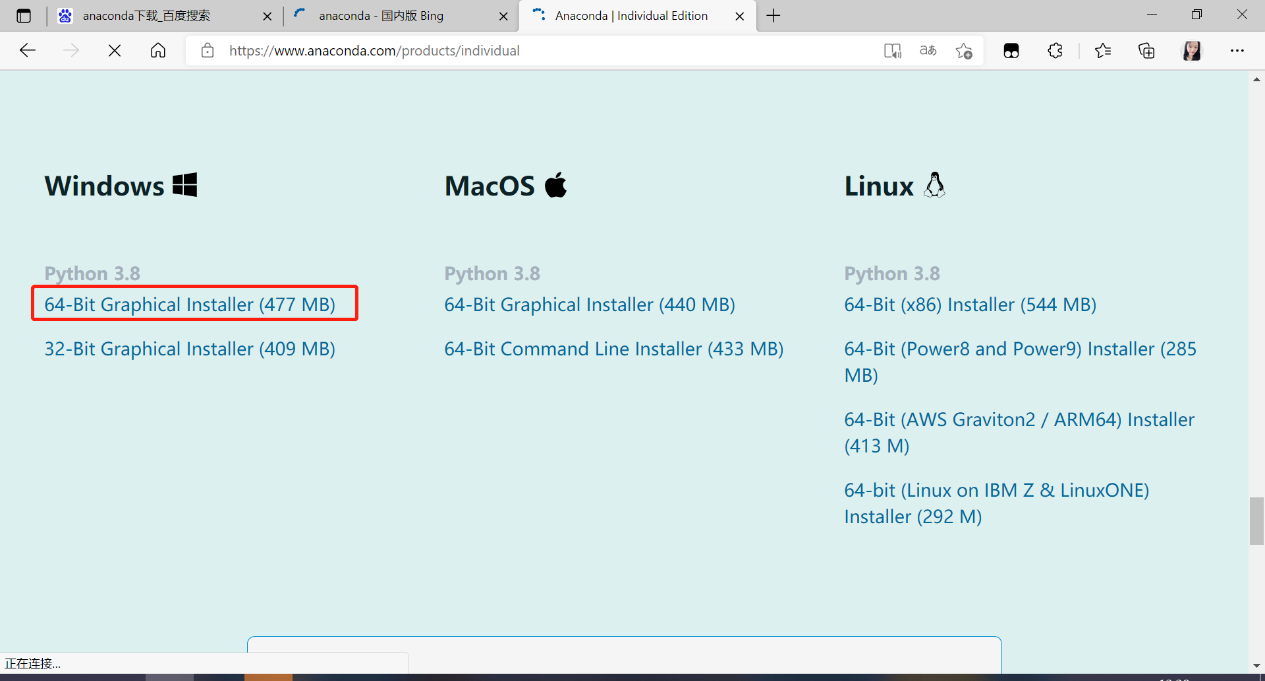The image size is (1265, 681).
Task: Open the Favorites list
Action: click(1103, 50)
